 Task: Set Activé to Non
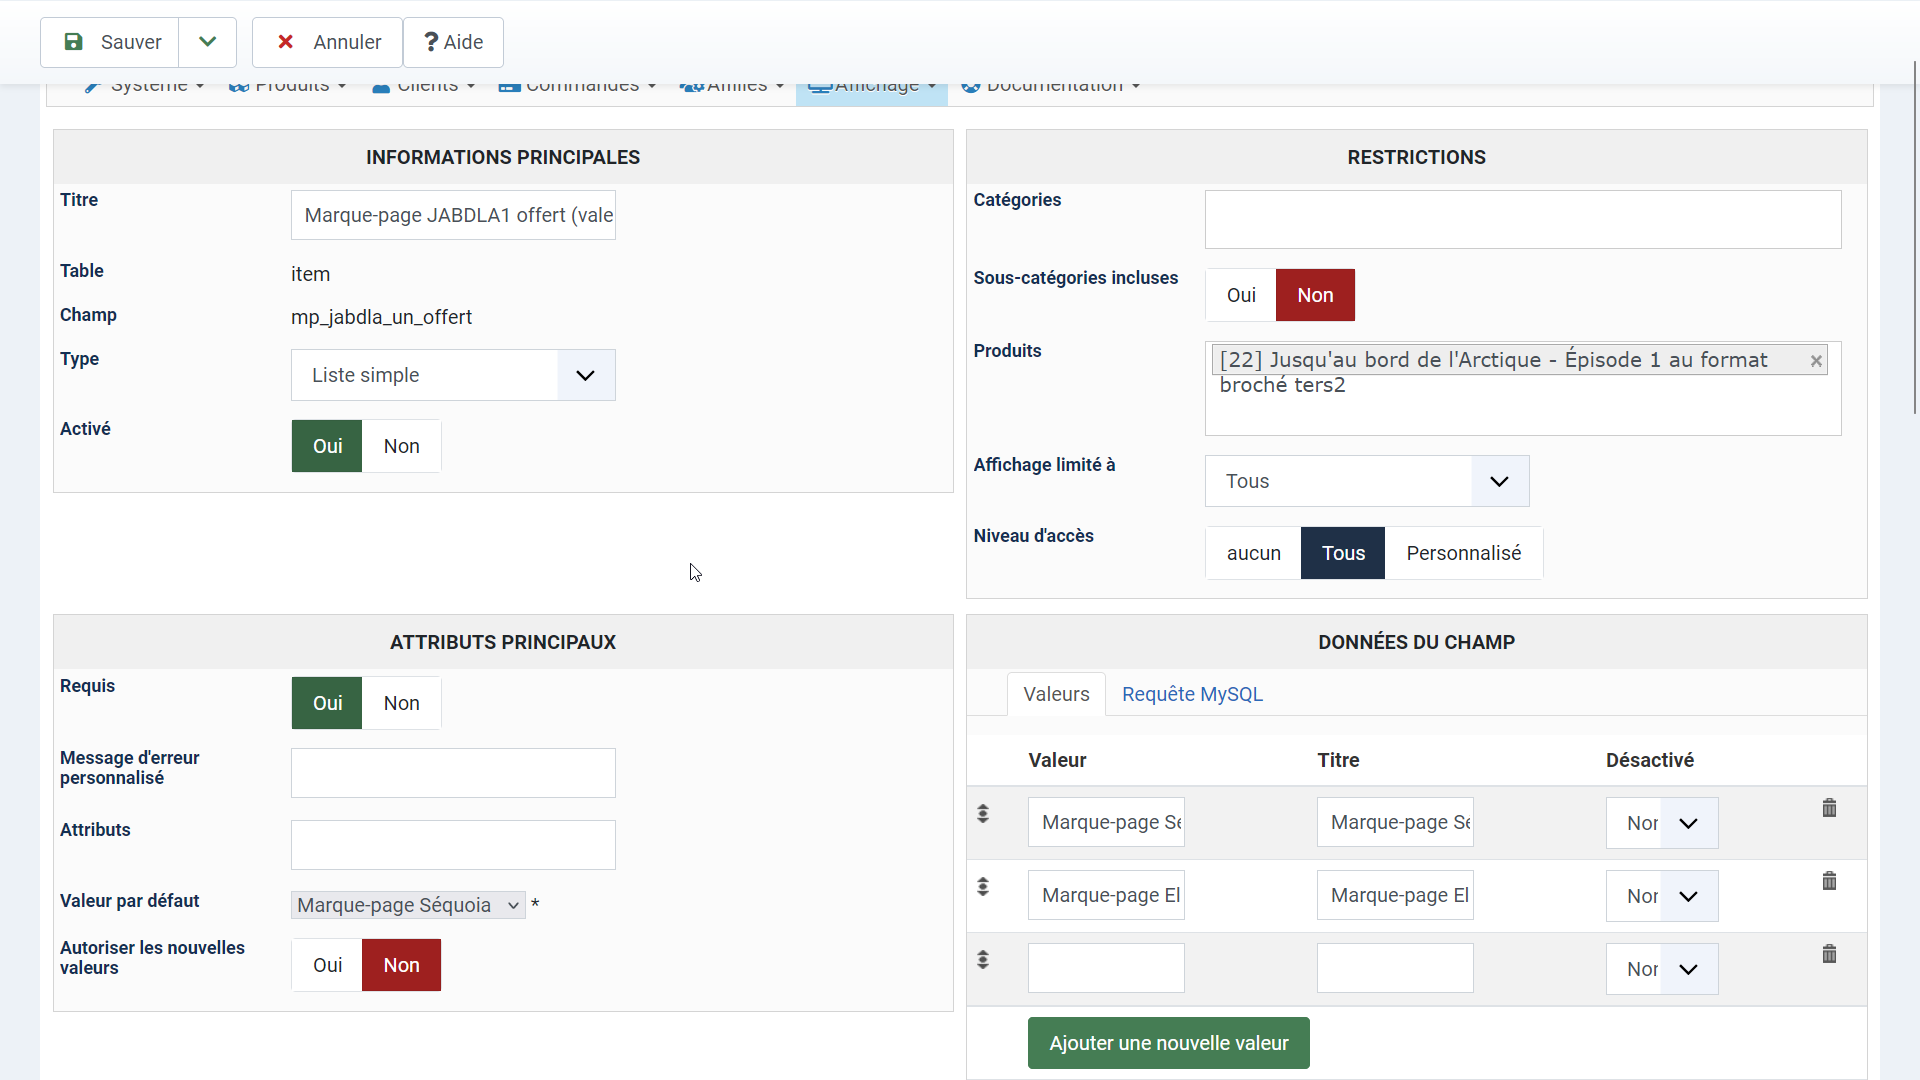click(401, 446)
